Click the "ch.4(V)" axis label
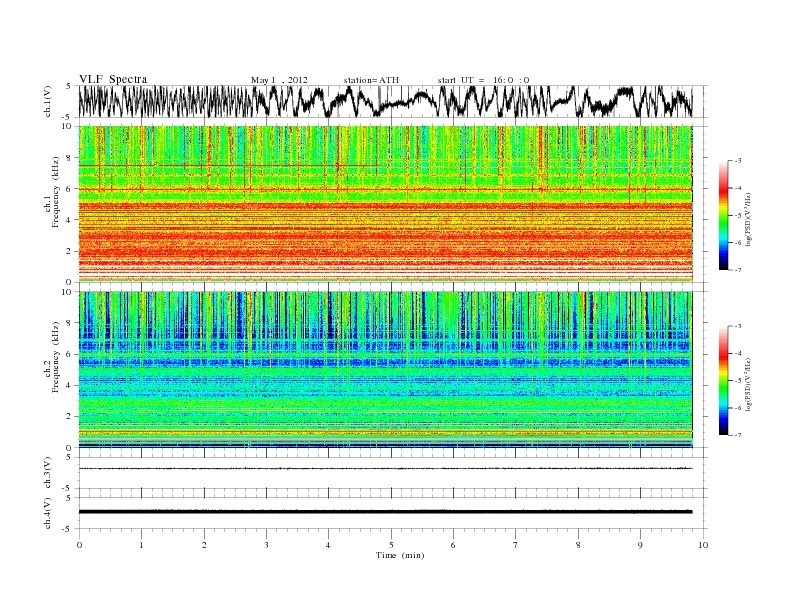This screenshot has height=612, width=792. tap(48, 513)
